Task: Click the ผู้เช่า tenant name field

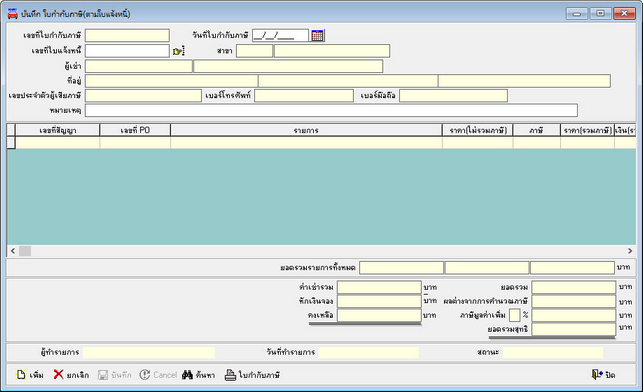Action: tap(288, 66)
